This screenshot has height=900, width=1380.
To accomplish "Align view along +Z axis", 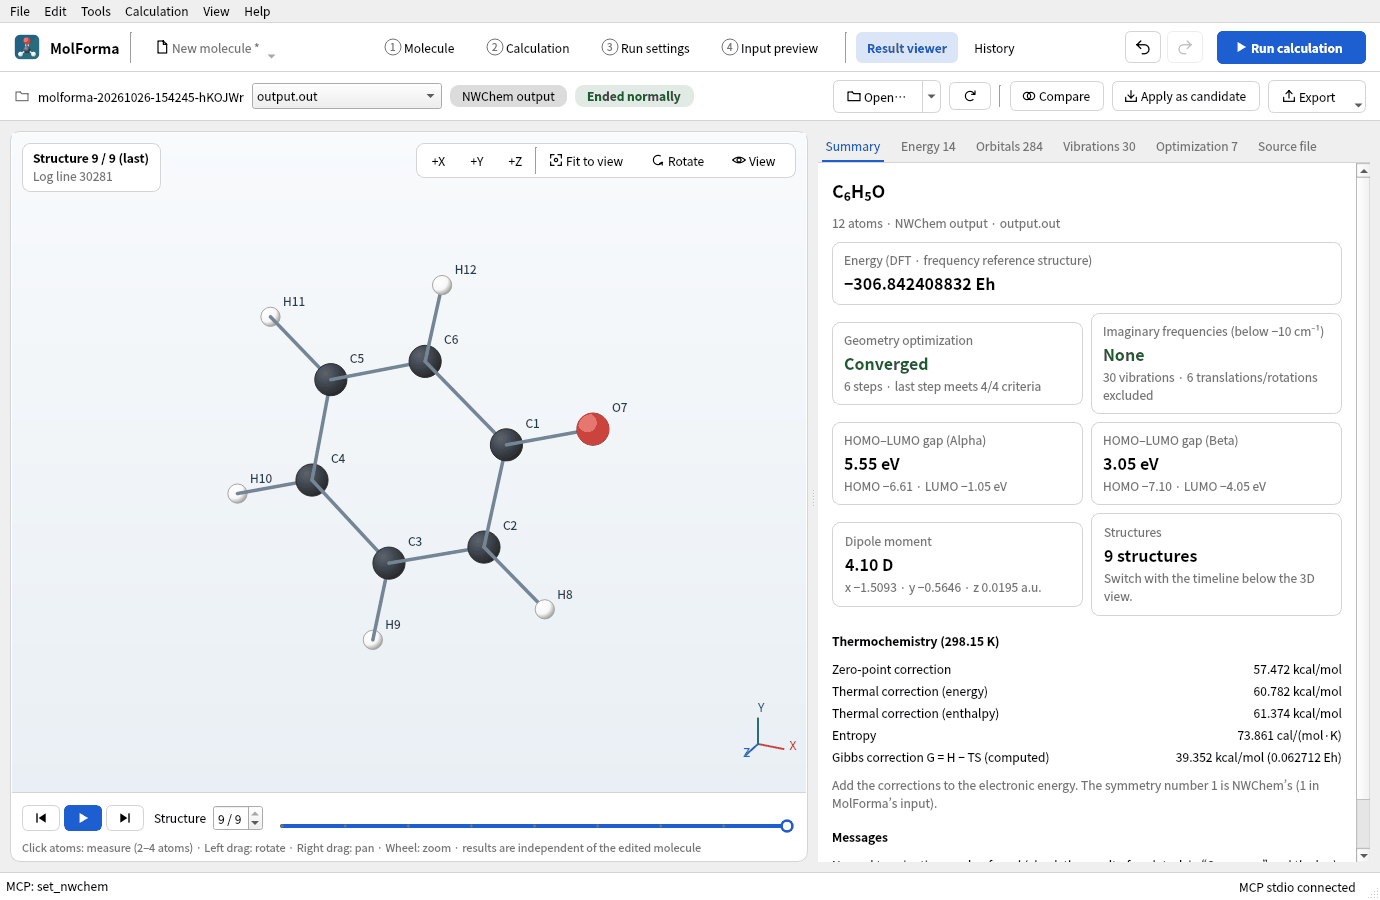I will pos(515,161).
